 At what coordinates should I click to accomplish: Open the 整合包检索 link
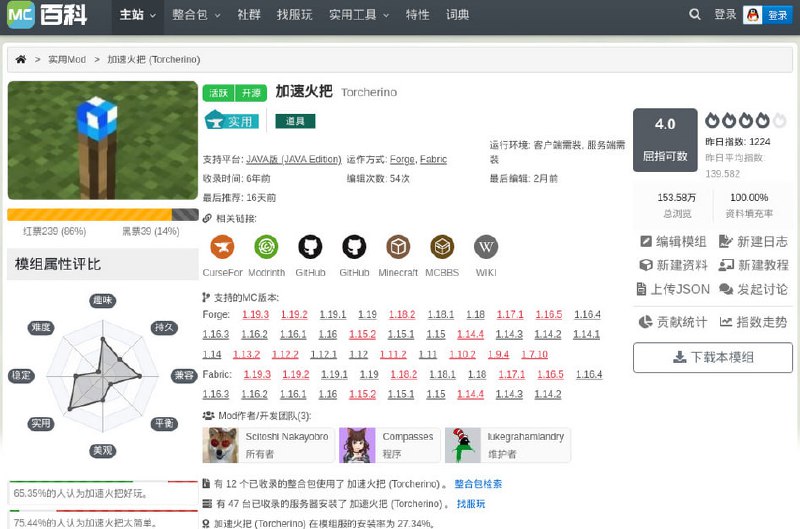tap(478, 484)
